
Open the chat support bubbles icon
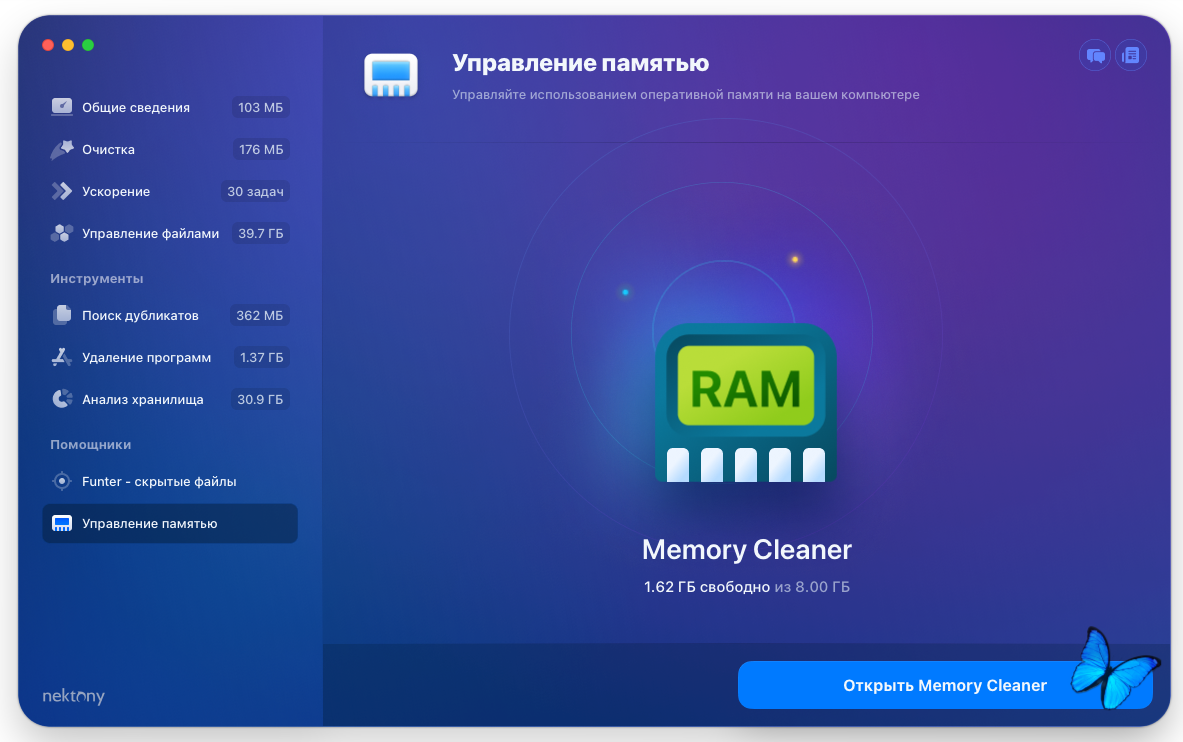pyautogui.click(x=1095, y=55)
